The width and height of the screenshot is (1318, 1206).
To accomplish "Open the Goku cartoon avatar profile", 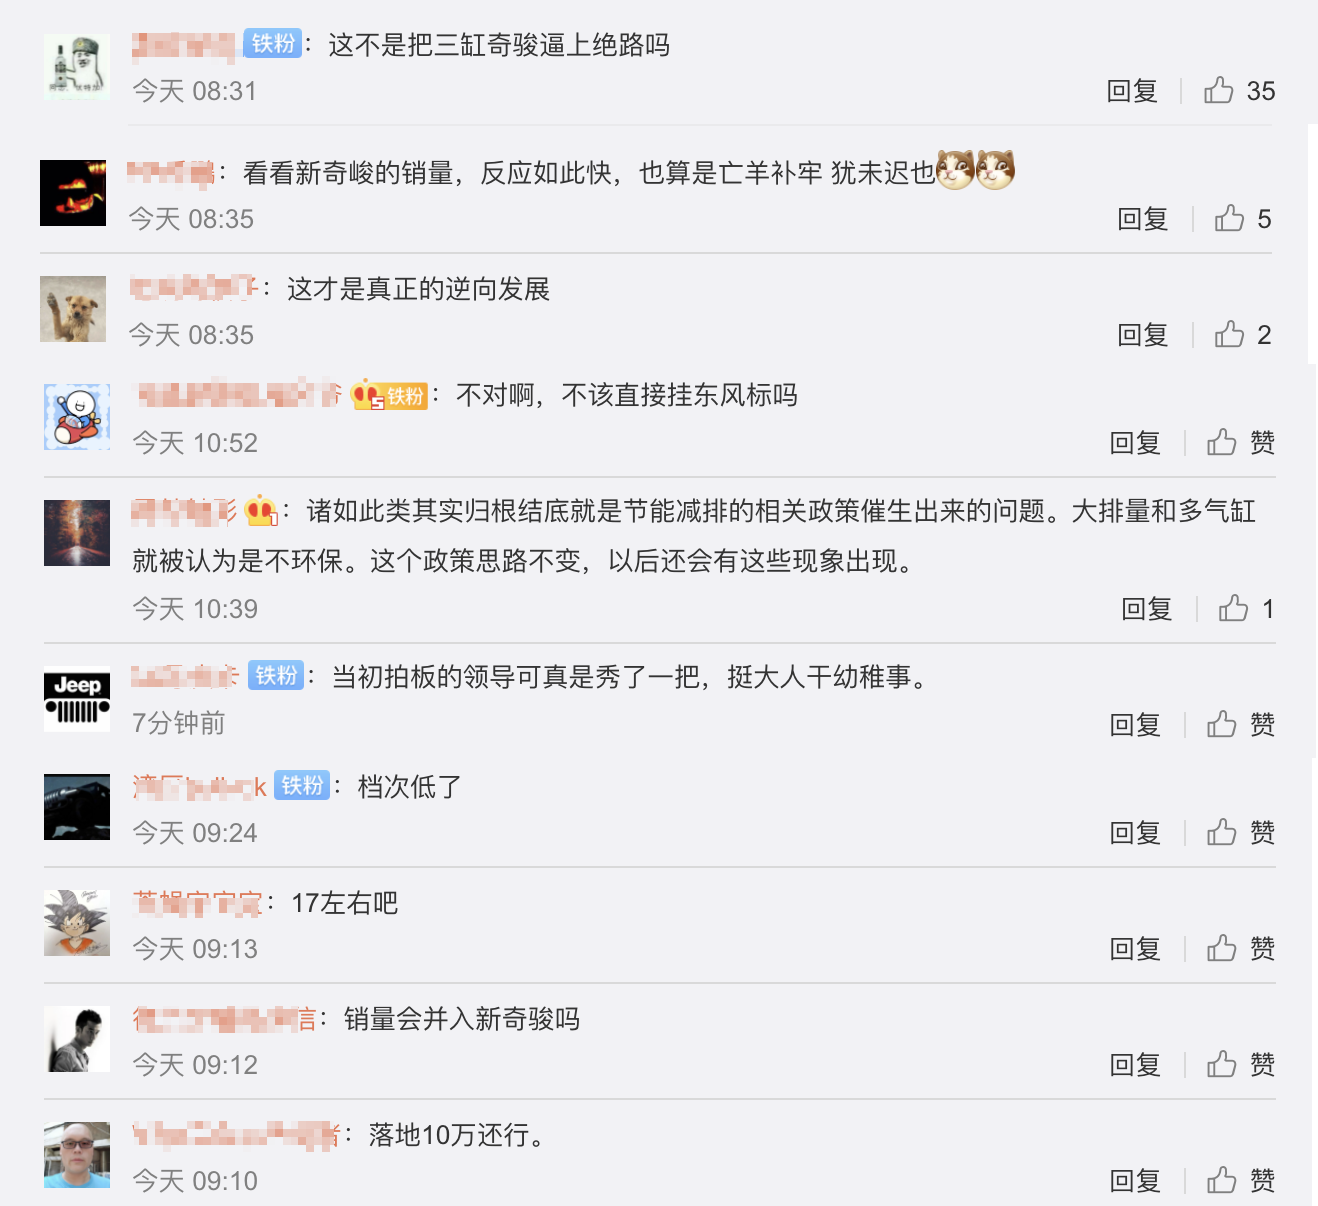I will [77, 923].
